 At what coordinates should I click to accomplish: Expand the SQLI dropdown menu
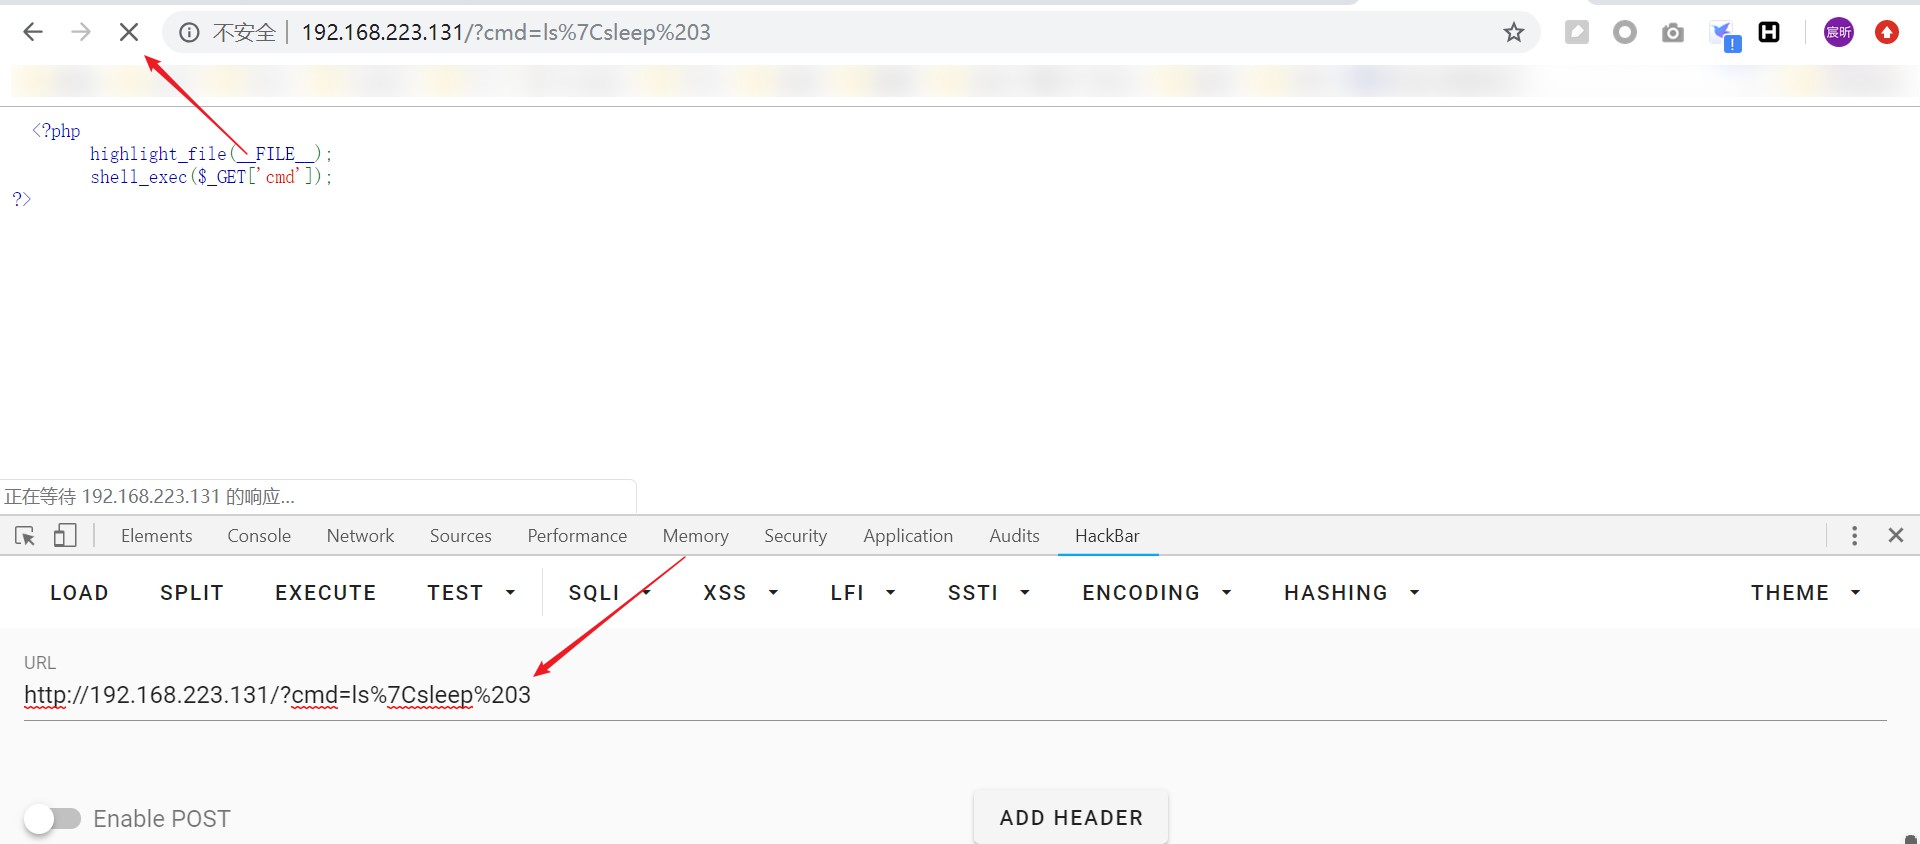[610, 593]
